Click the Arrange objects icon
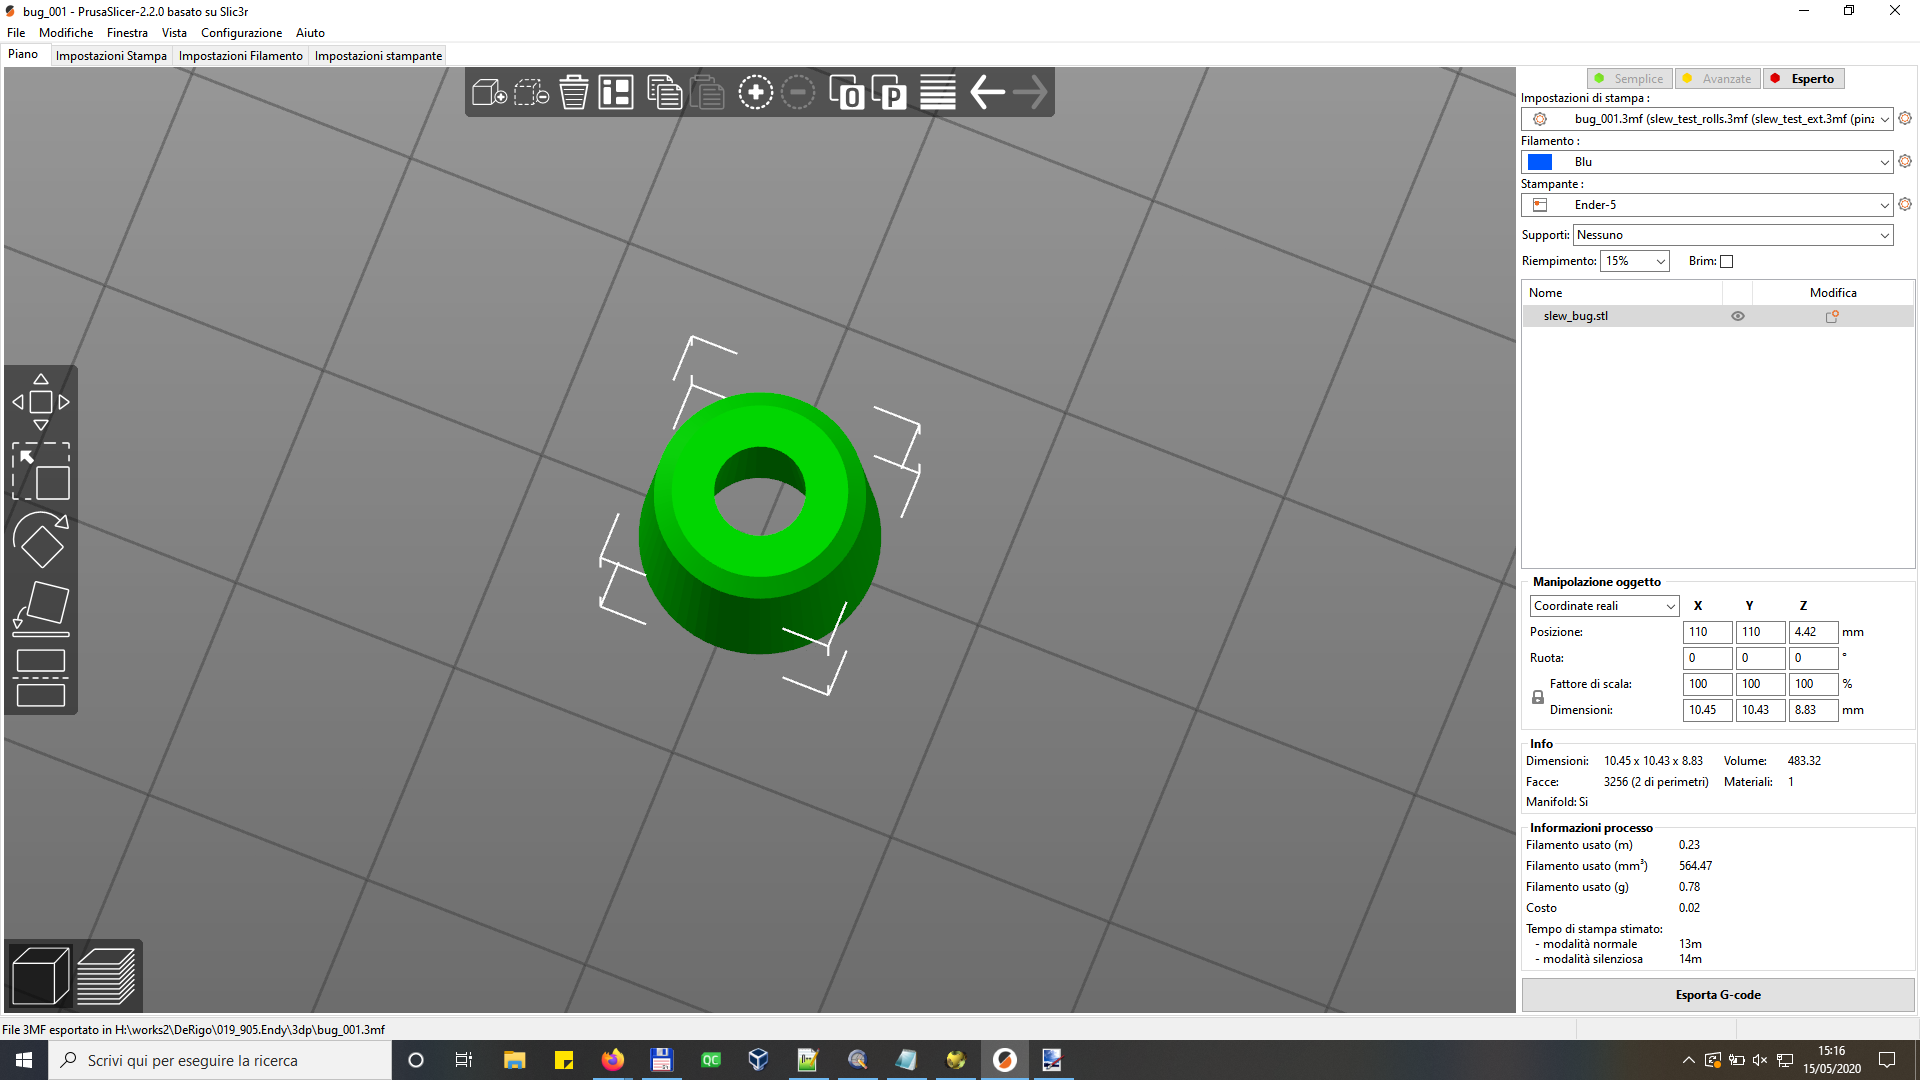Viewport: 1920px width, 1080px height. tap(616, 93)
